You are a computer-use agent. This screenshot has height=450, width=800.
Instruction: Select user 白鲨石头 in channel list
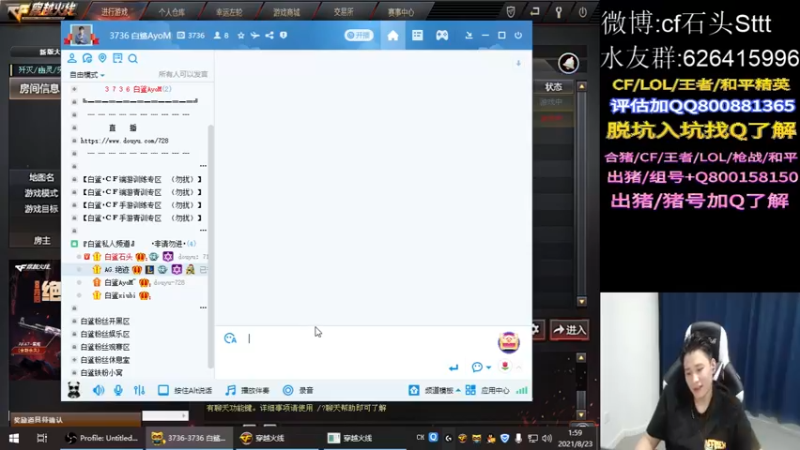[x=118, y=257]
